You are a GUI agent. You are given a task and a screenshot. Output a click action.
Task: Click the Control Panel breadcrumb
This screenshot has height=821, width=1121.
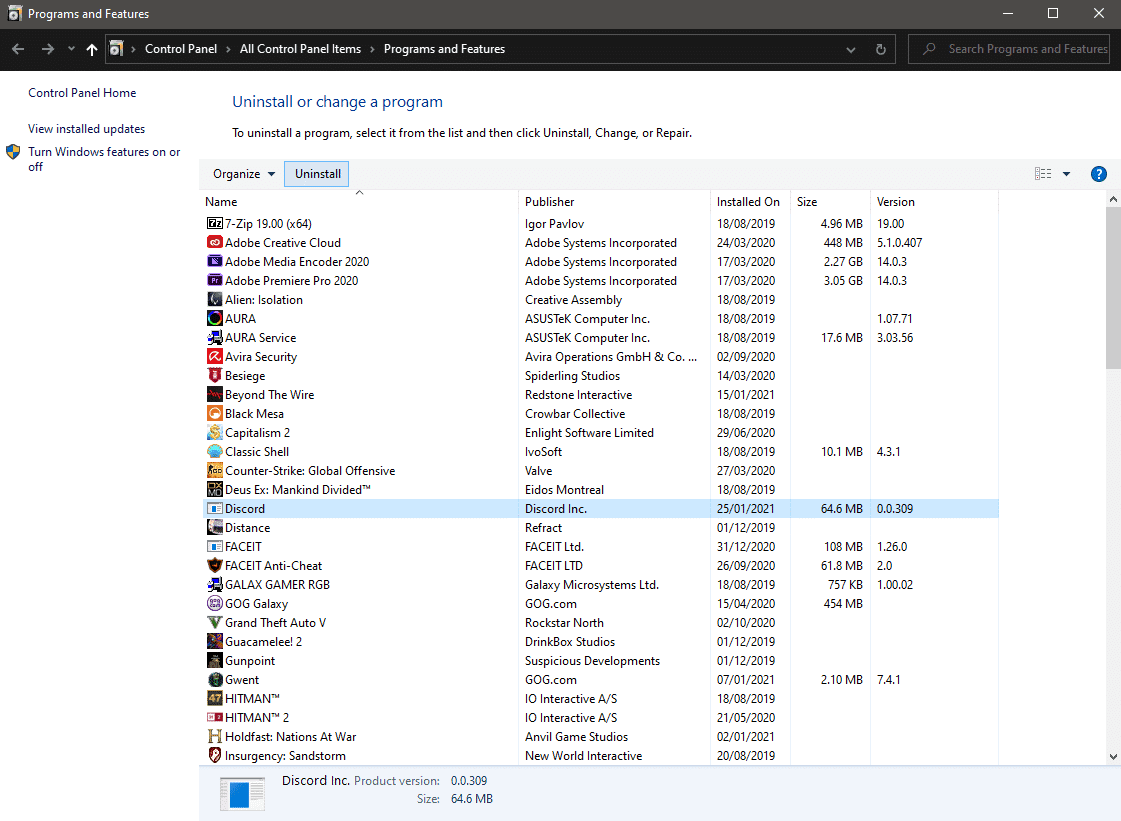coord(181,49)
